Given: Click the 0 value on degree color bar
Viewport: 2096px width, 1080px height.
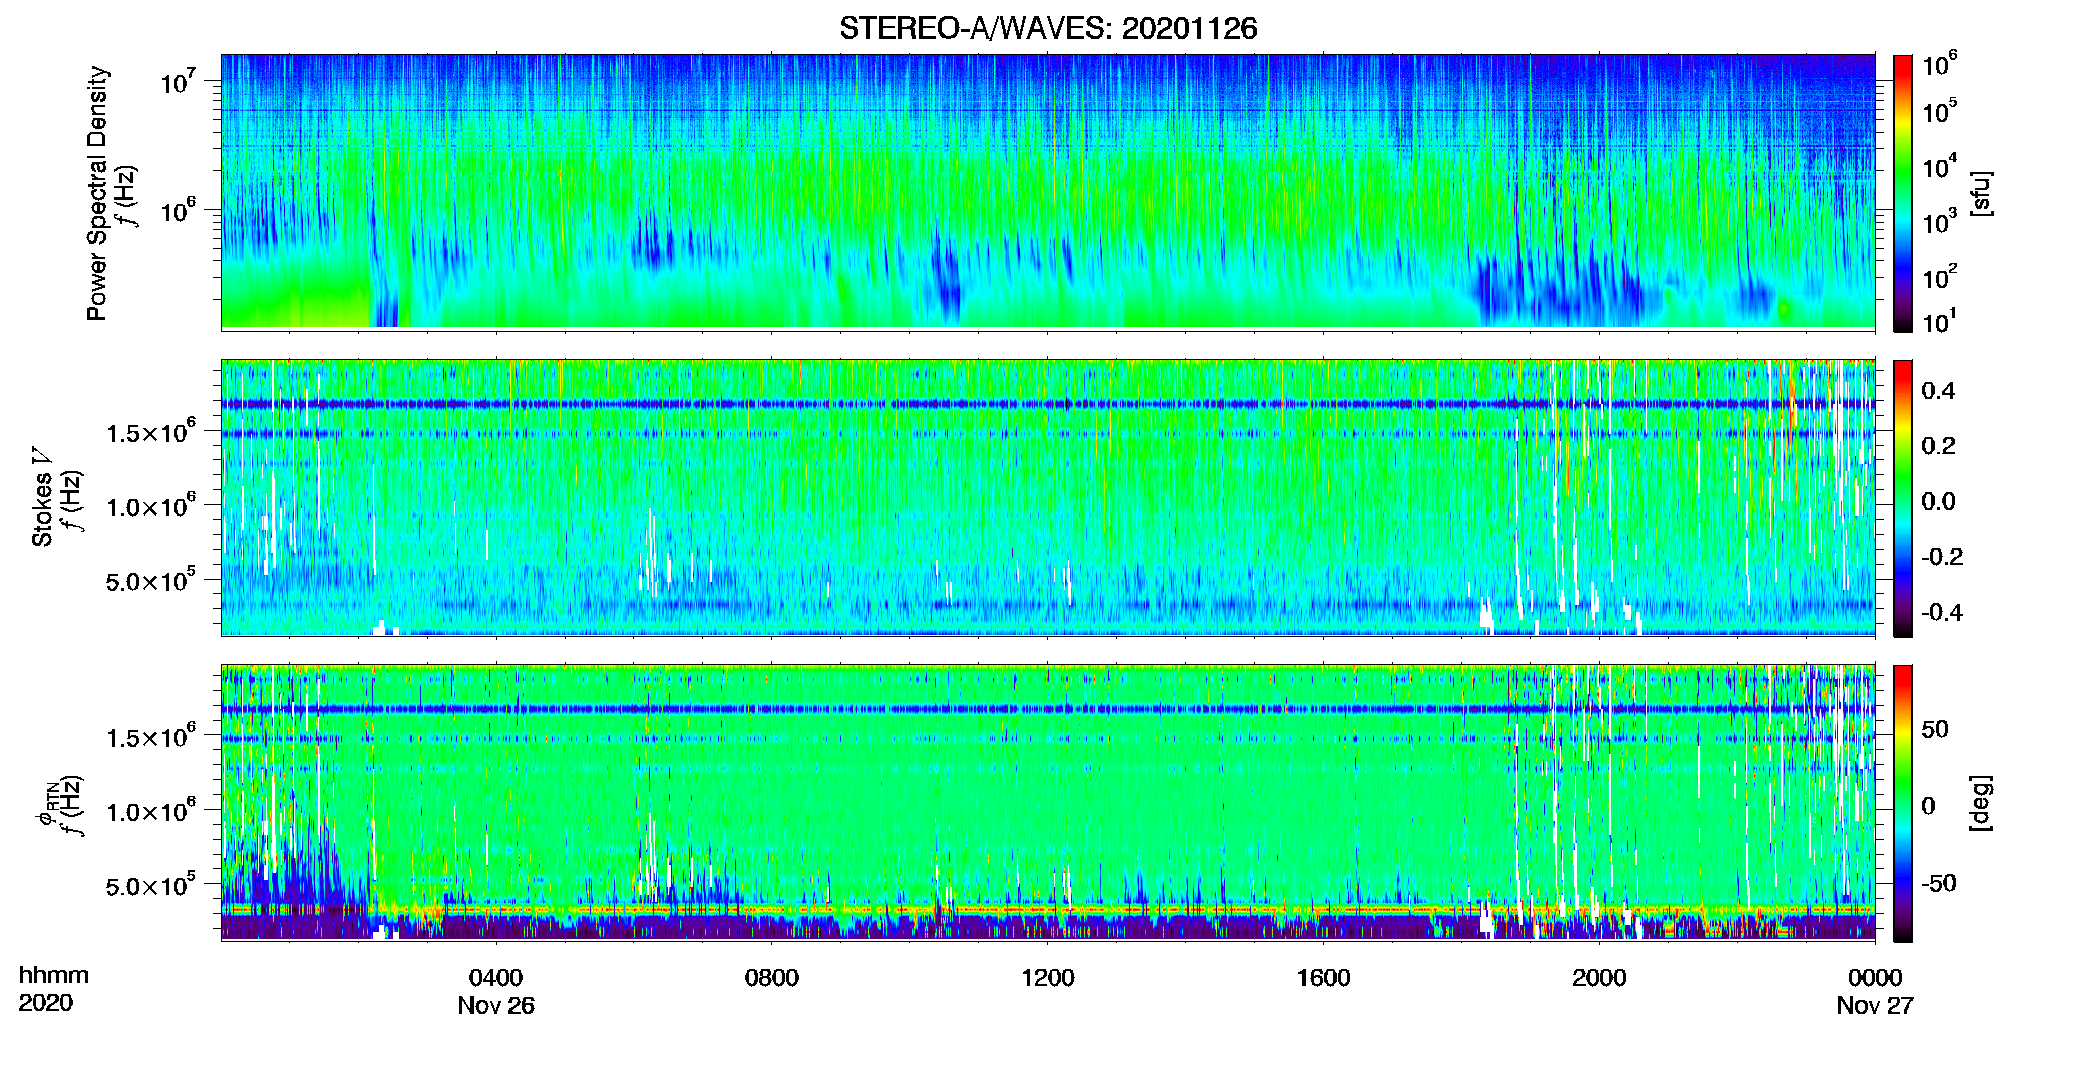Looking at the screenshot, I should tap(1929, 805).
